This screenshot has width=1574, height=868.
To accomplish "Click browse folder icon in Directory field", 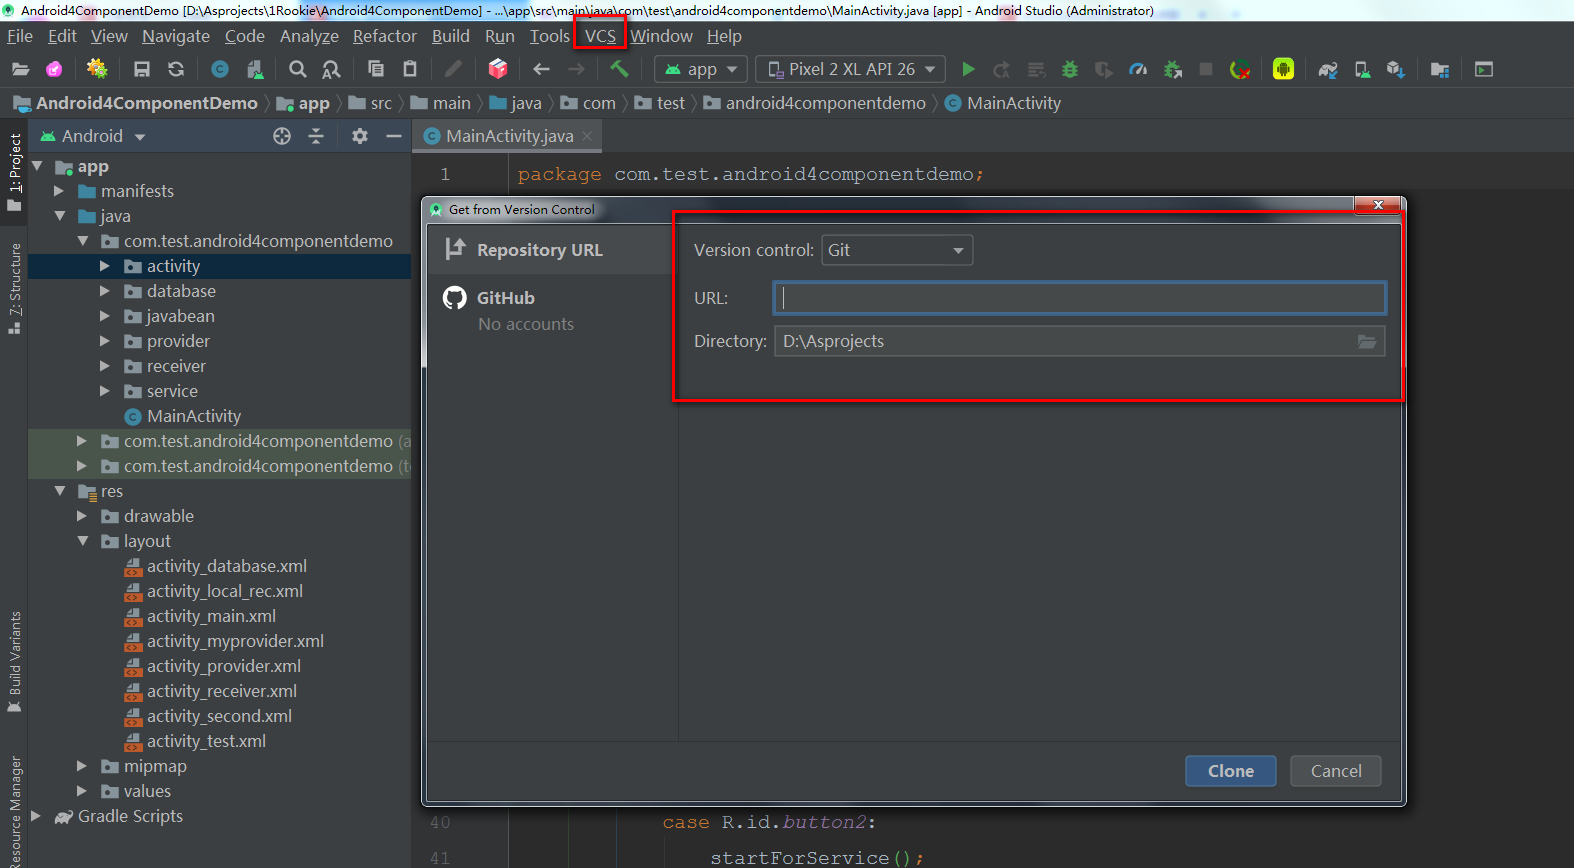I will pos(1367,341).
